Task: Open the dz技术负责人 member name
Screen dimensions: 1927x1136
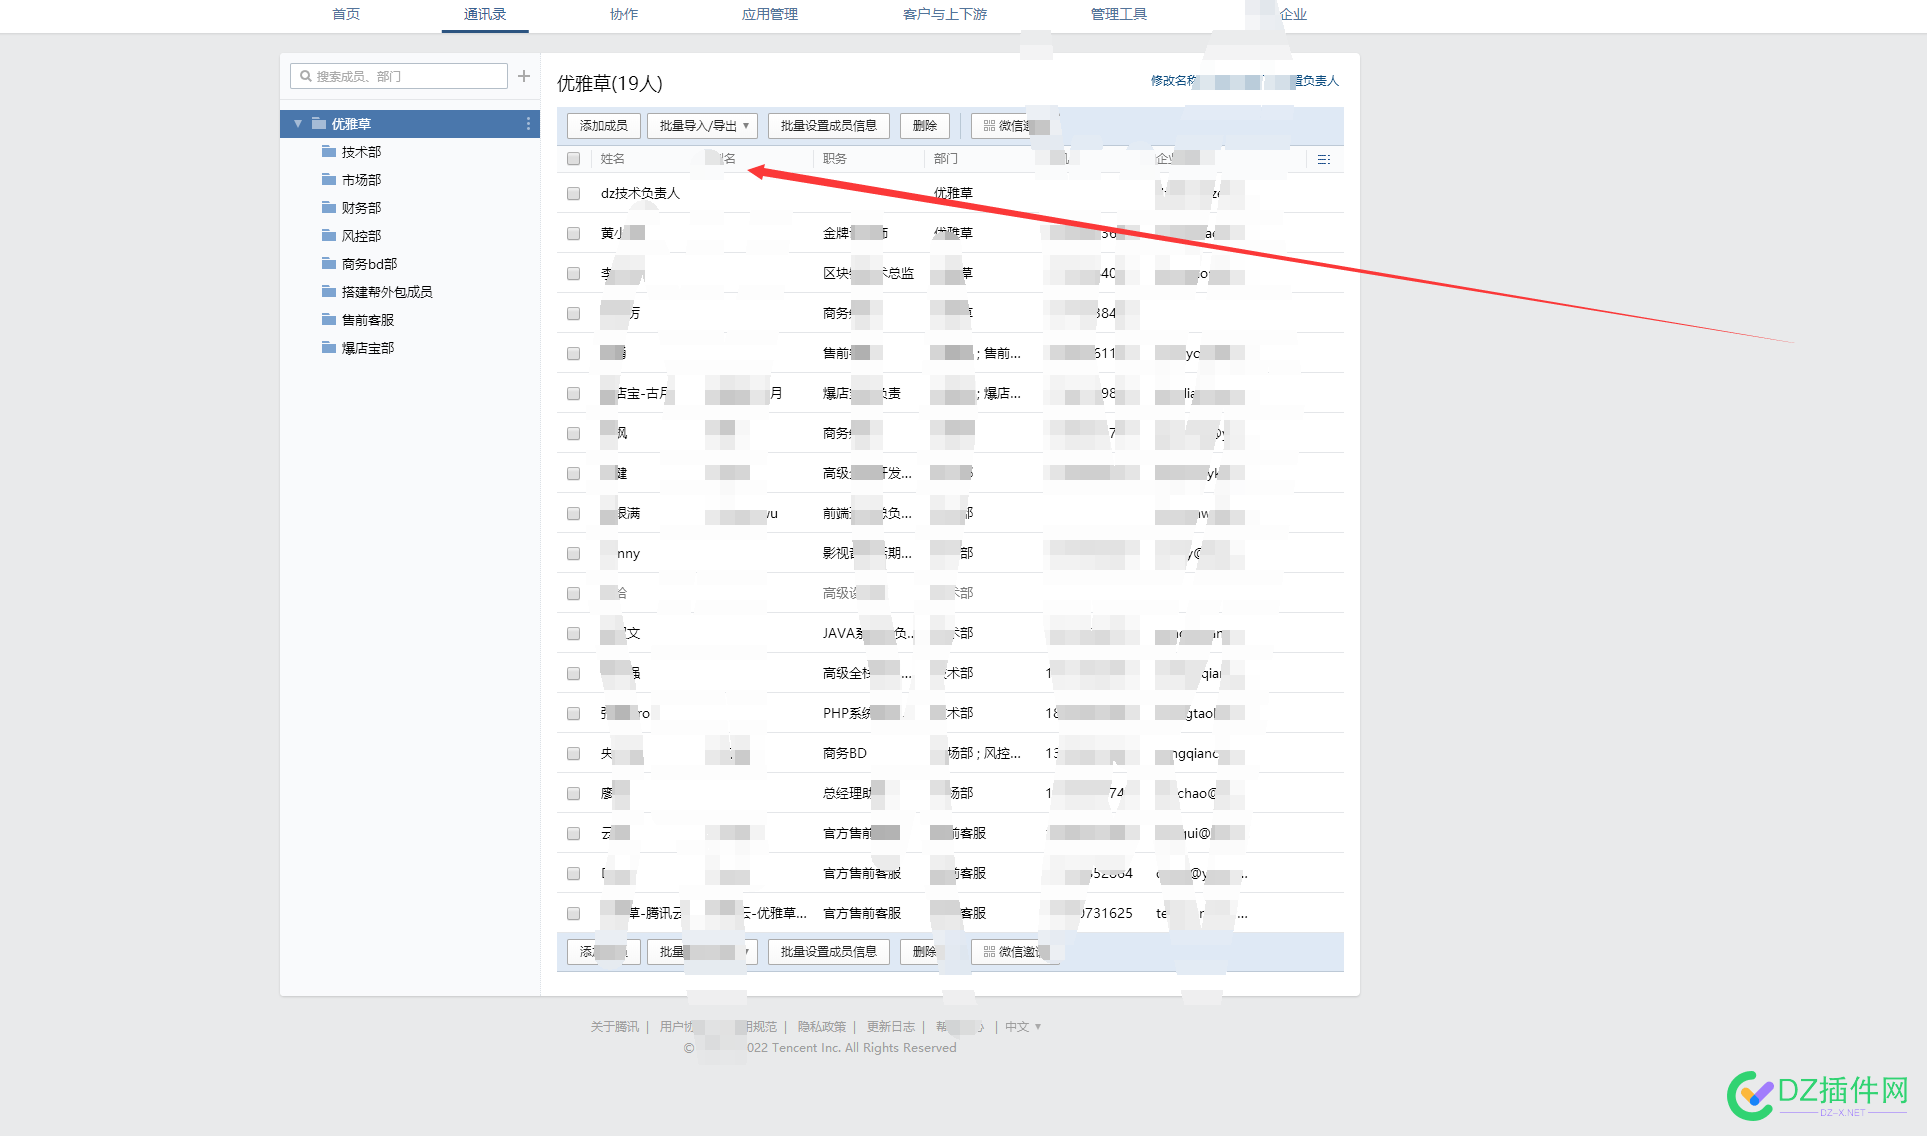Action: coord(640,193)
